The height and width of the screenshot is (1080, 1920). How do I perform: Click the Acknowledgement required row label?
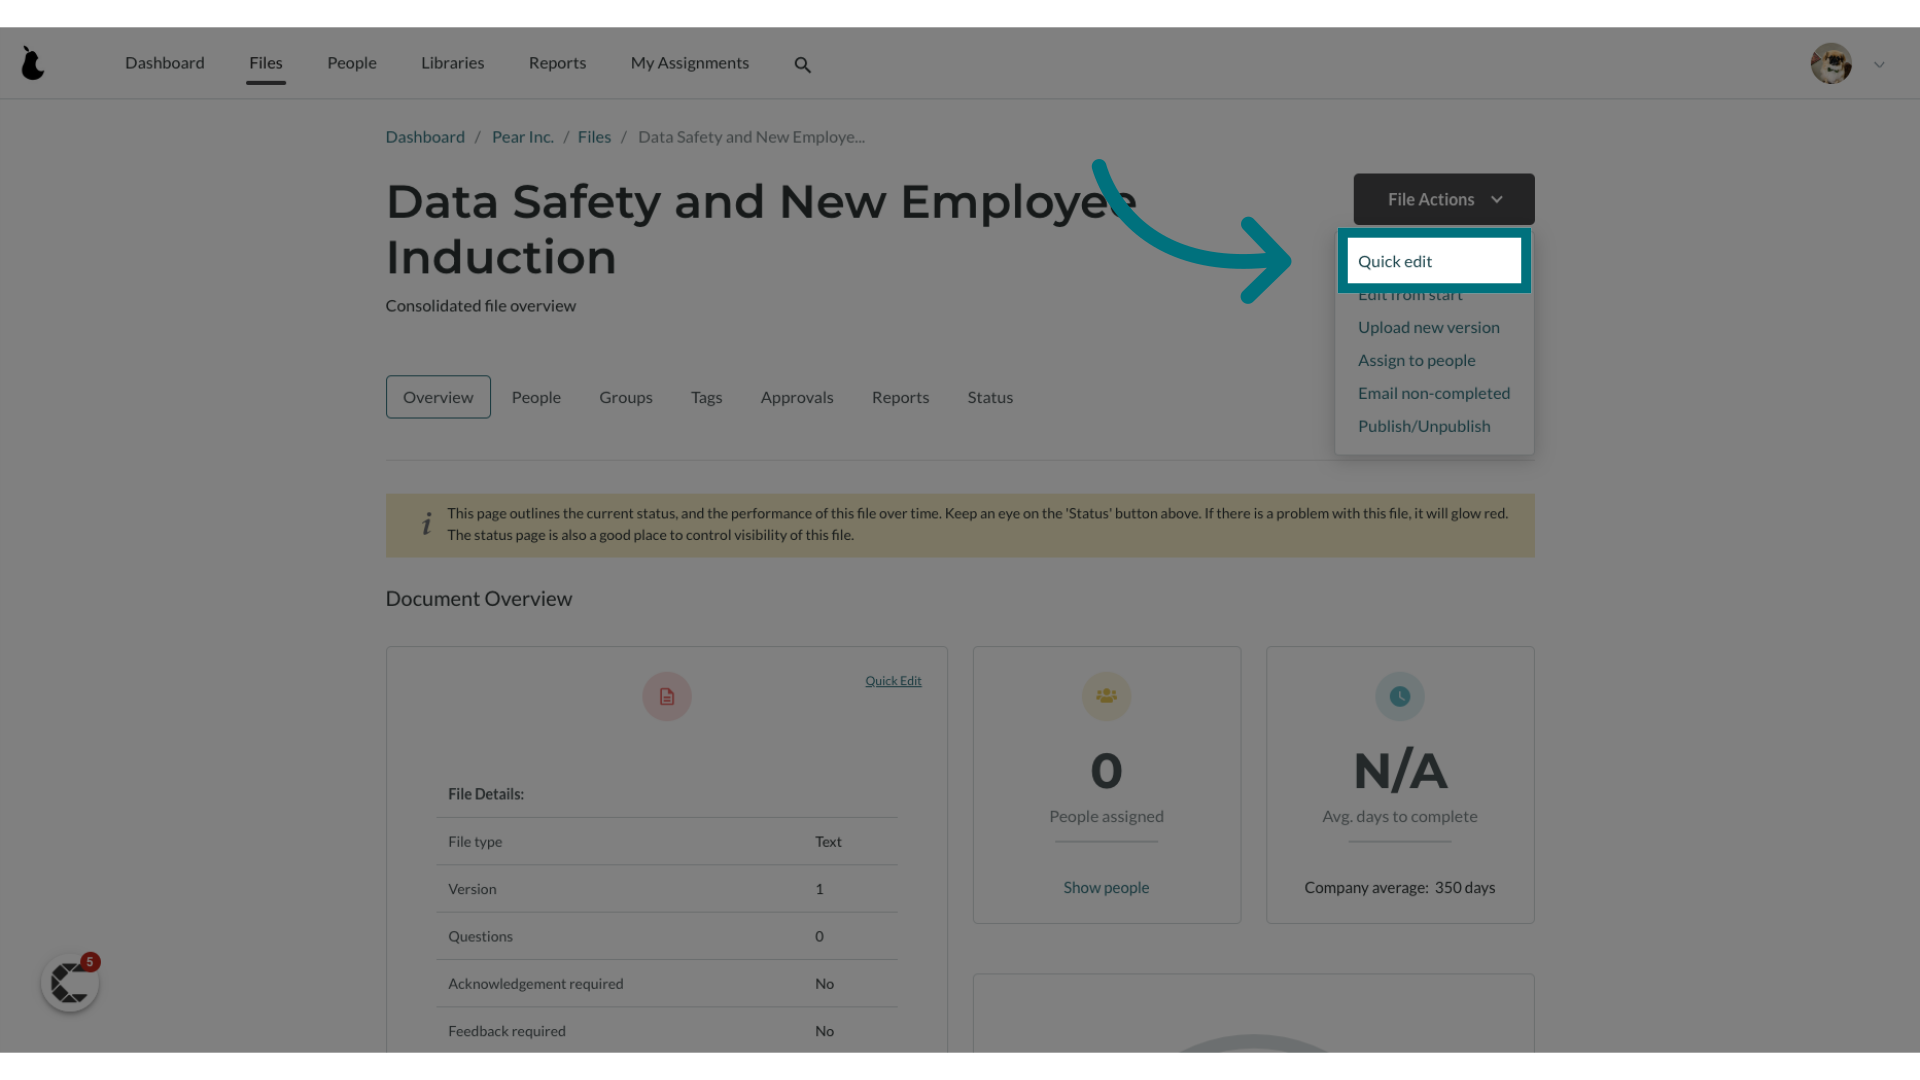click(x=536, y=984)
